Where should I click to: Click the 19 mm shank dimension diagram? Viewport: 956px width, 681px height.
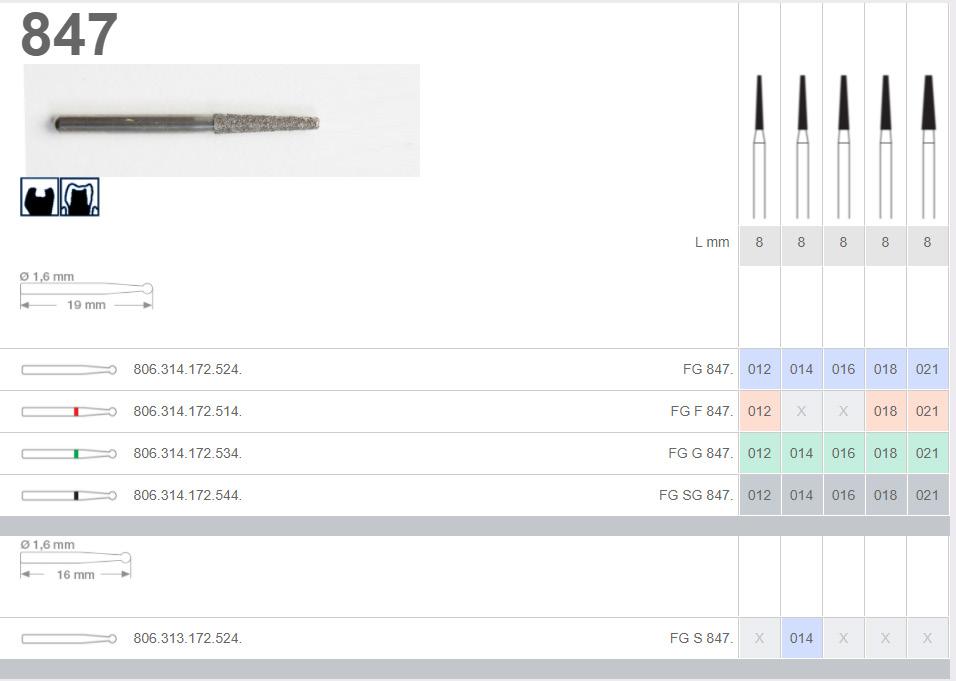(86, 291)
